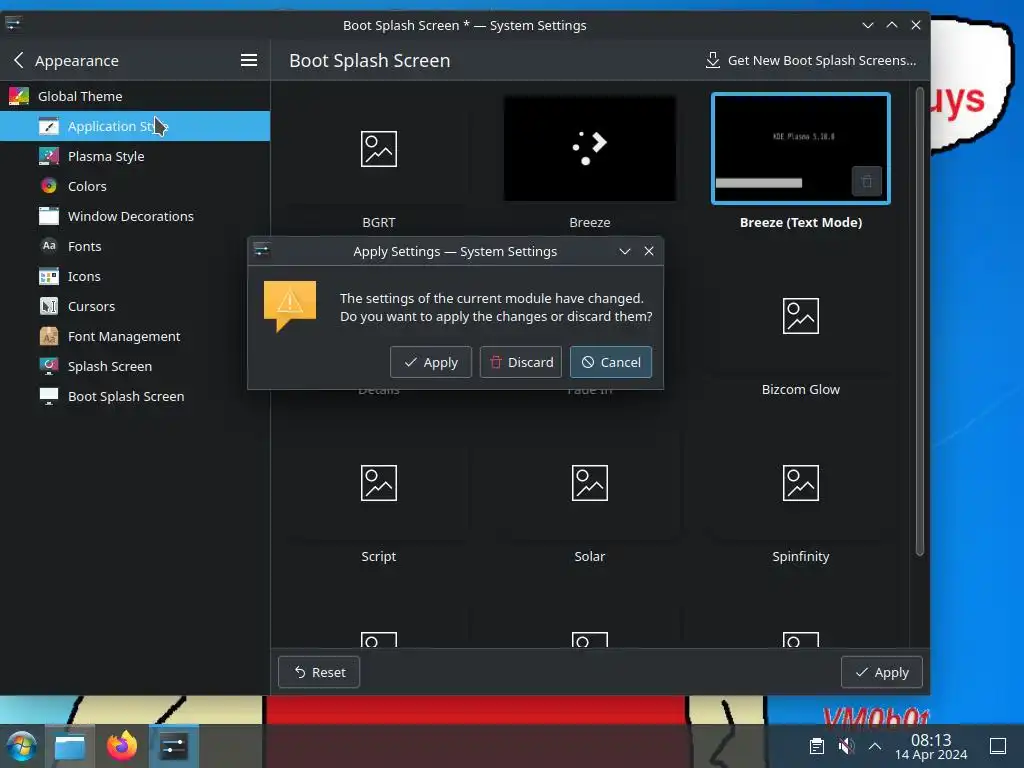Cancel the Apply Settings dialog
Screen dimensions: 1024x768
[611, 362]
